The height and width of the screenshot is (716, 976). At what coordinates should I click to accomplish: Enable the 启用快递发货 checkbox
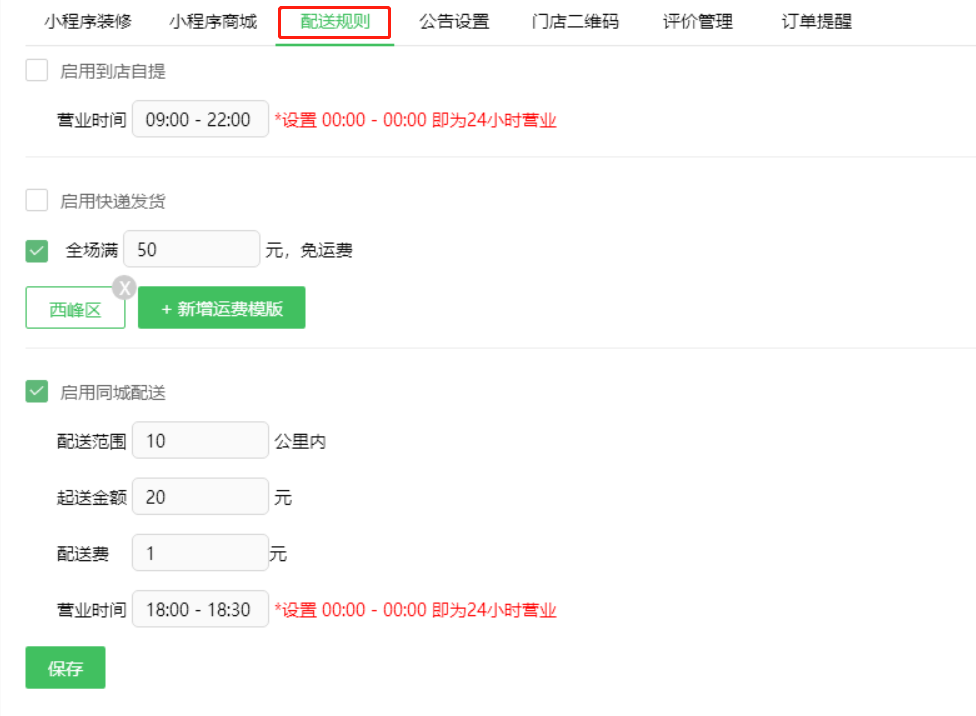36,199
